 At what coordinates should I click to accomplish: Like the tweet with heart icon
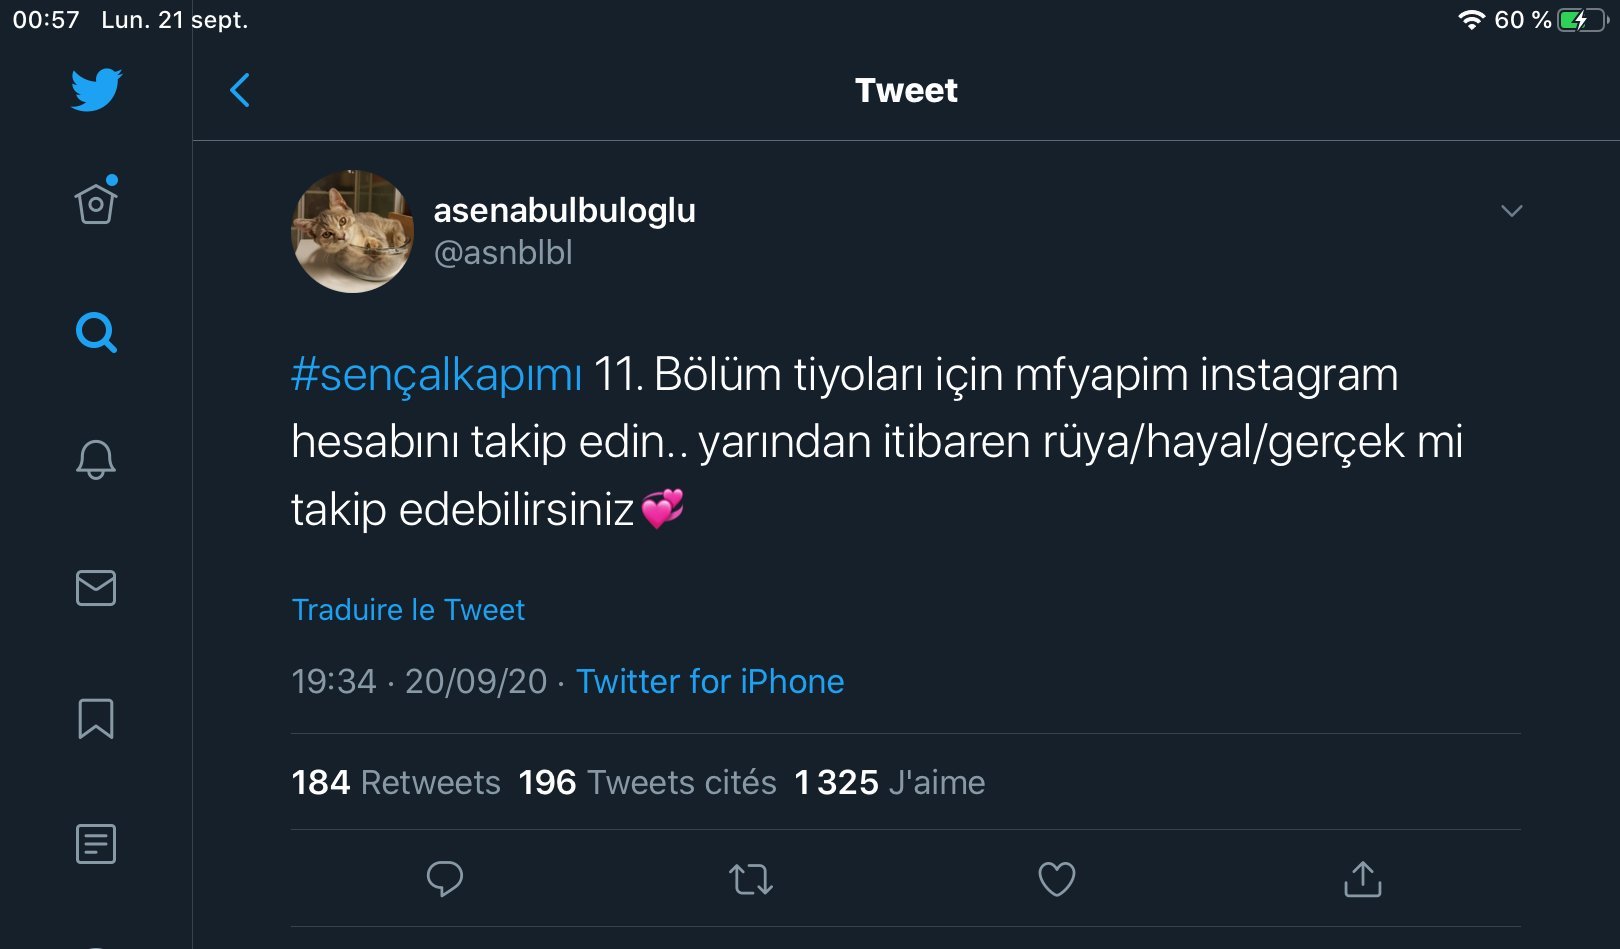pos(1056,879)
